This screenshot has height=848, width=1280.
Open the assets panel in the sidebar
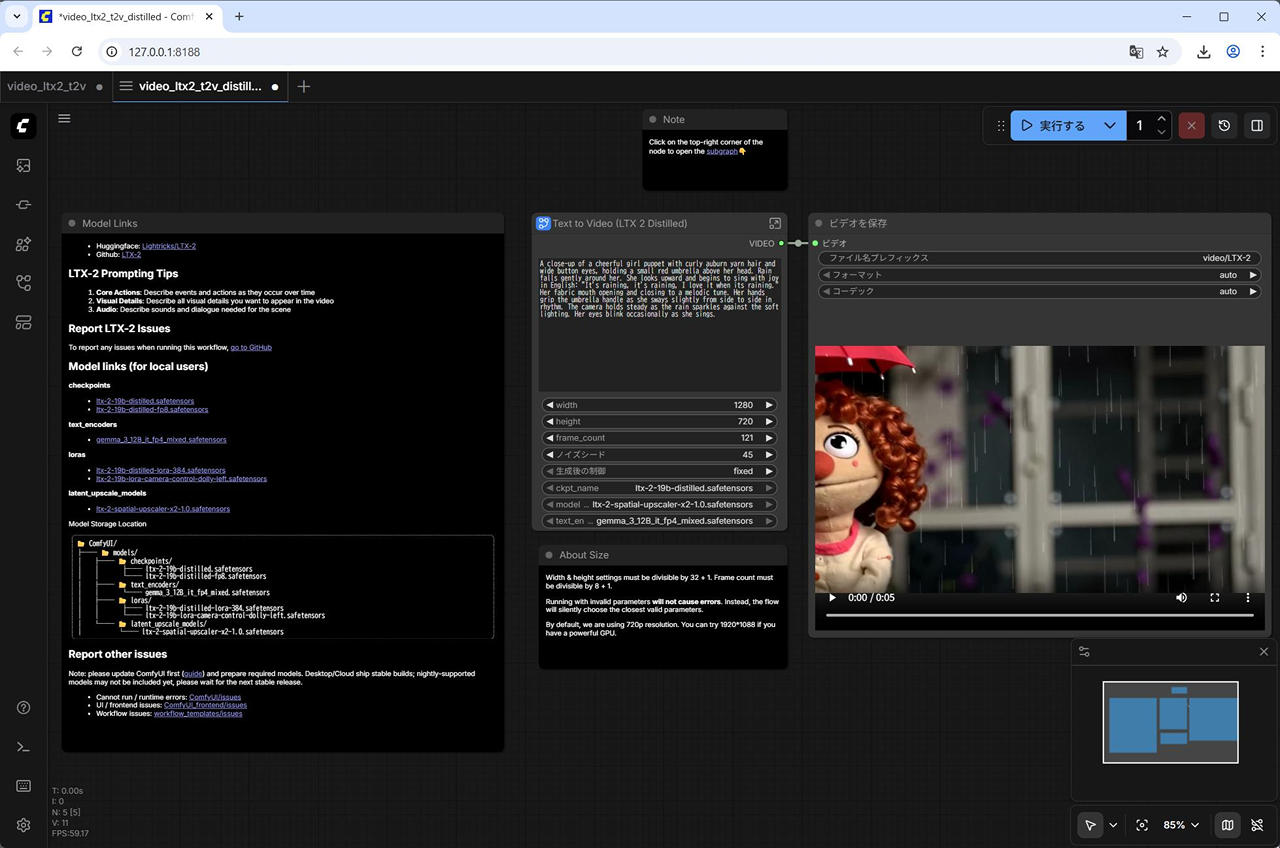click(x=24, y=165)
